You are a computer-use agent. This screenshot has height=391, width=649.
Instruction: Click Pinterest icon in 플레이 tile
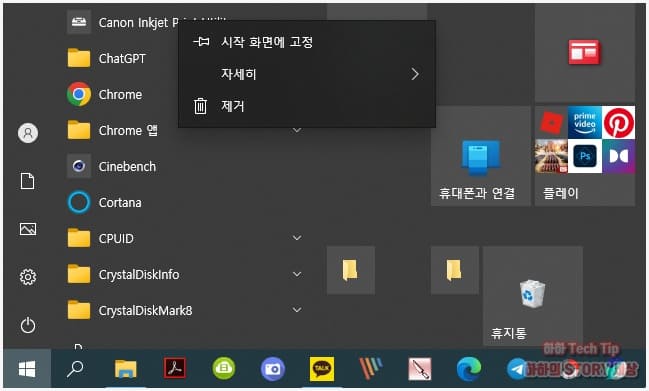coord(618,122)
